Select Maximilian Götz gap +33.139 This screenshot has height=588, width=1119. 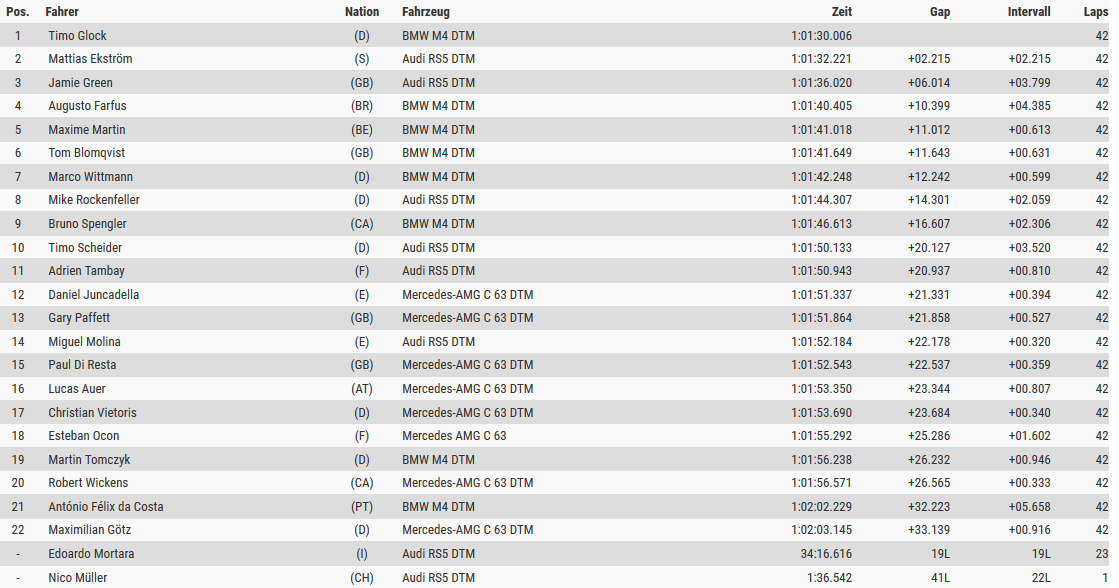[x=929, y=530]
